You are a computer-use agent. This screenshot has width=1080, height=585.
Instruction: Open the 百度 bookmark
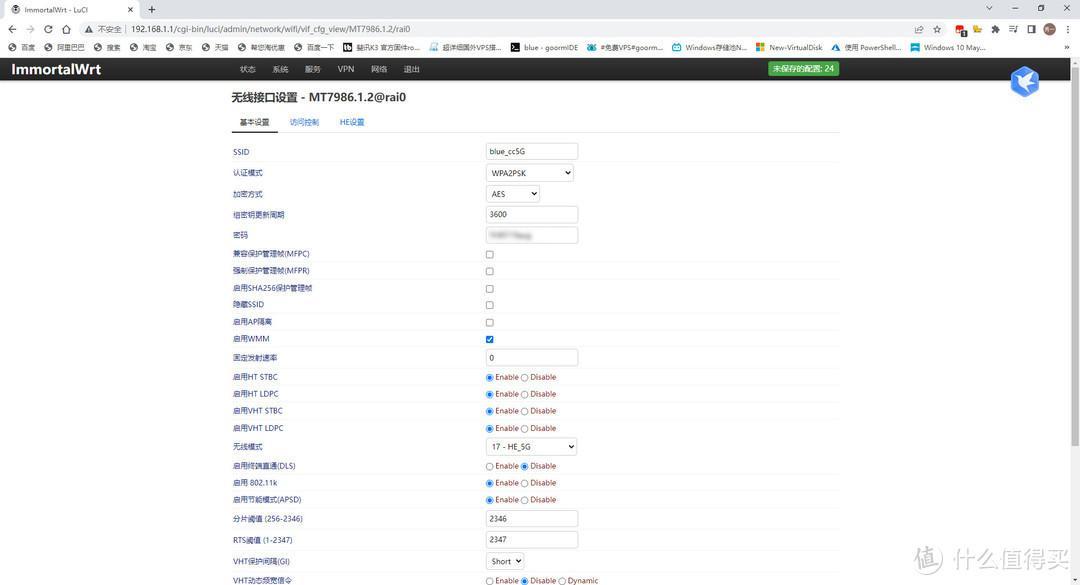pyautogui.click(x=21, y=48)
